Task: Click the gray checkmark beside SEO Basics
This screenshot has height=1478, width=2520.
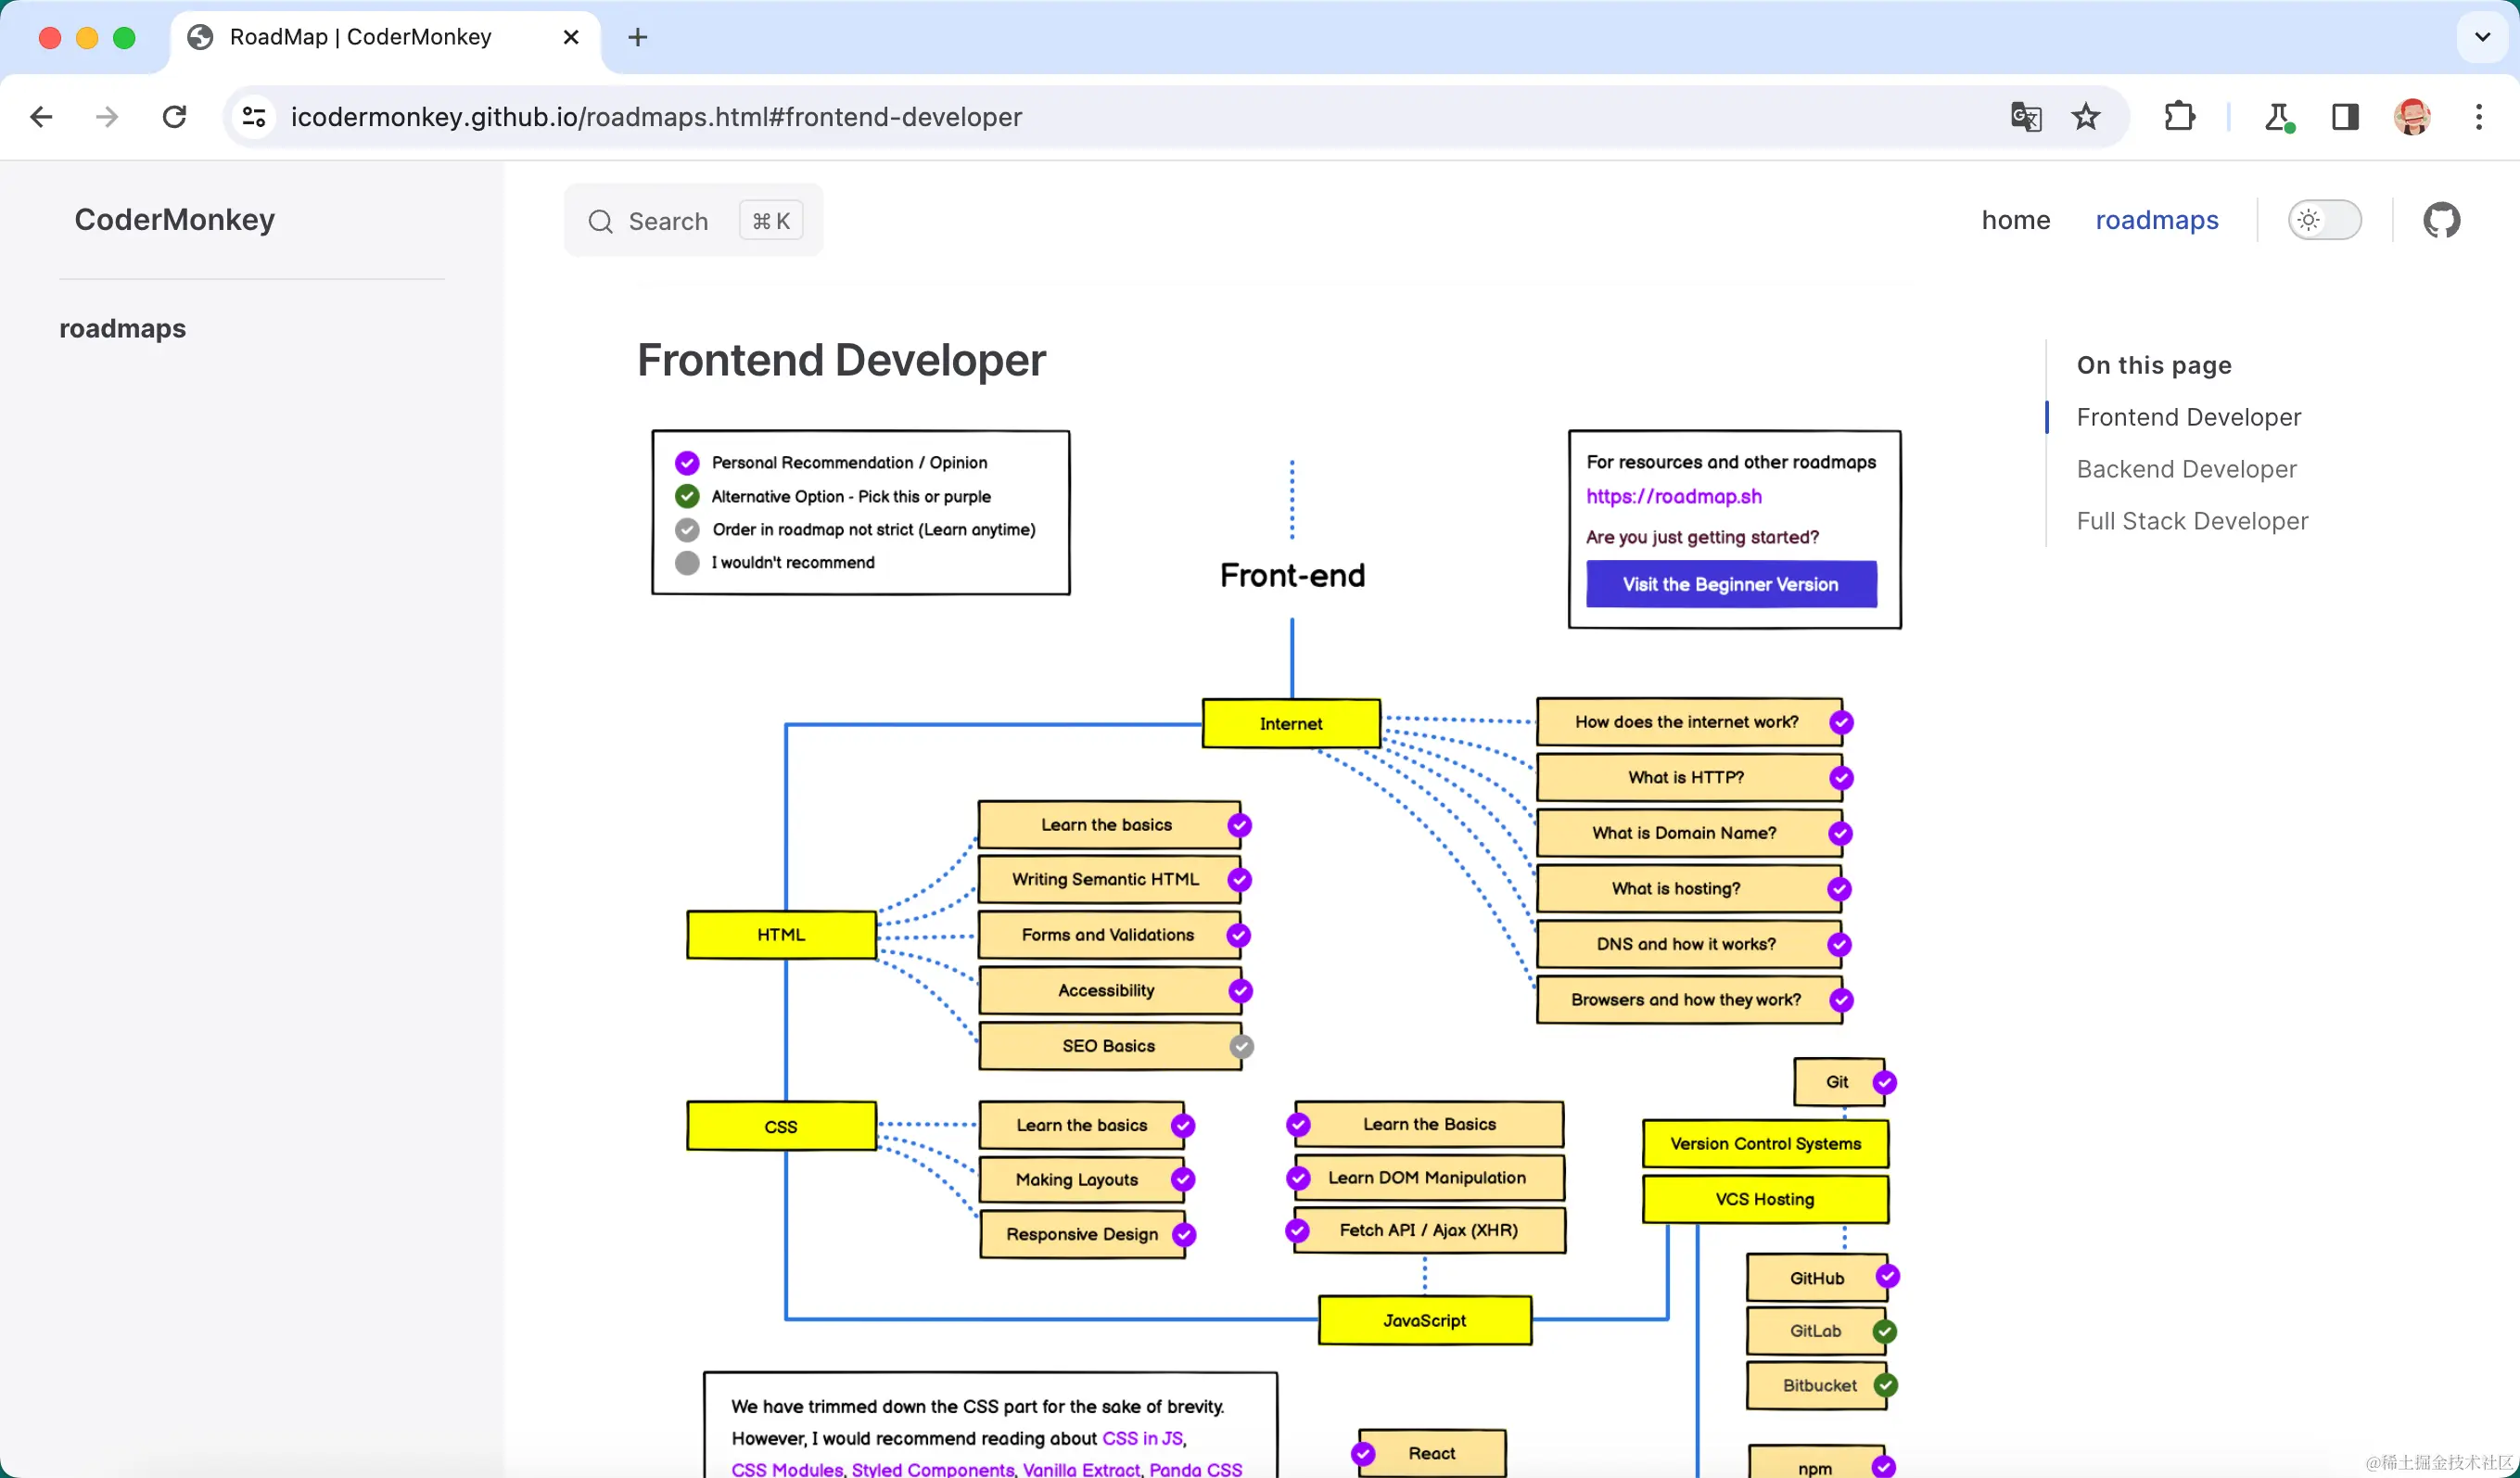Action: point(1241,1046)
